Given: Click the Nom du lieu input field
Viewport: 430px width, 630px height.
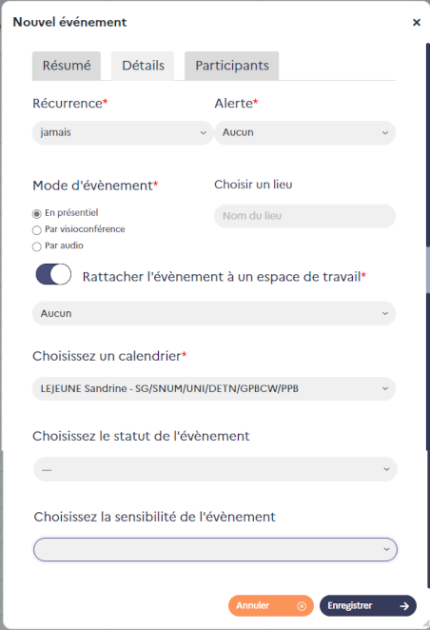Looking at the screenshot, I should click(305, 216).
